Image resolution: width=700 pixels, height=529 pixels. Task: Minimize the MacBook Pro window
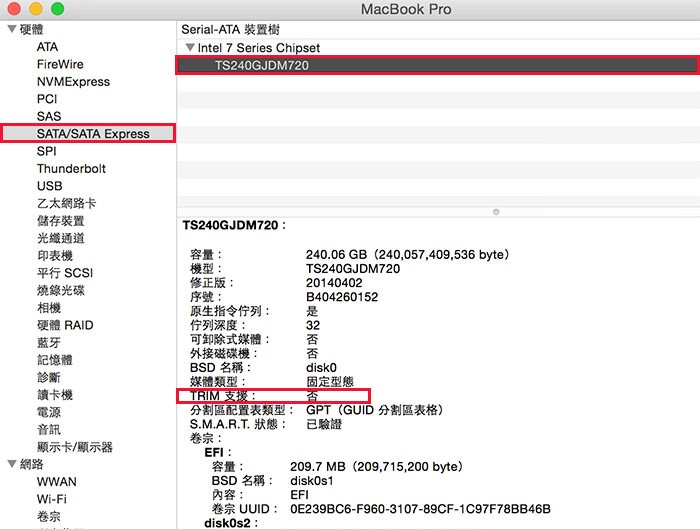click(36, 9)
